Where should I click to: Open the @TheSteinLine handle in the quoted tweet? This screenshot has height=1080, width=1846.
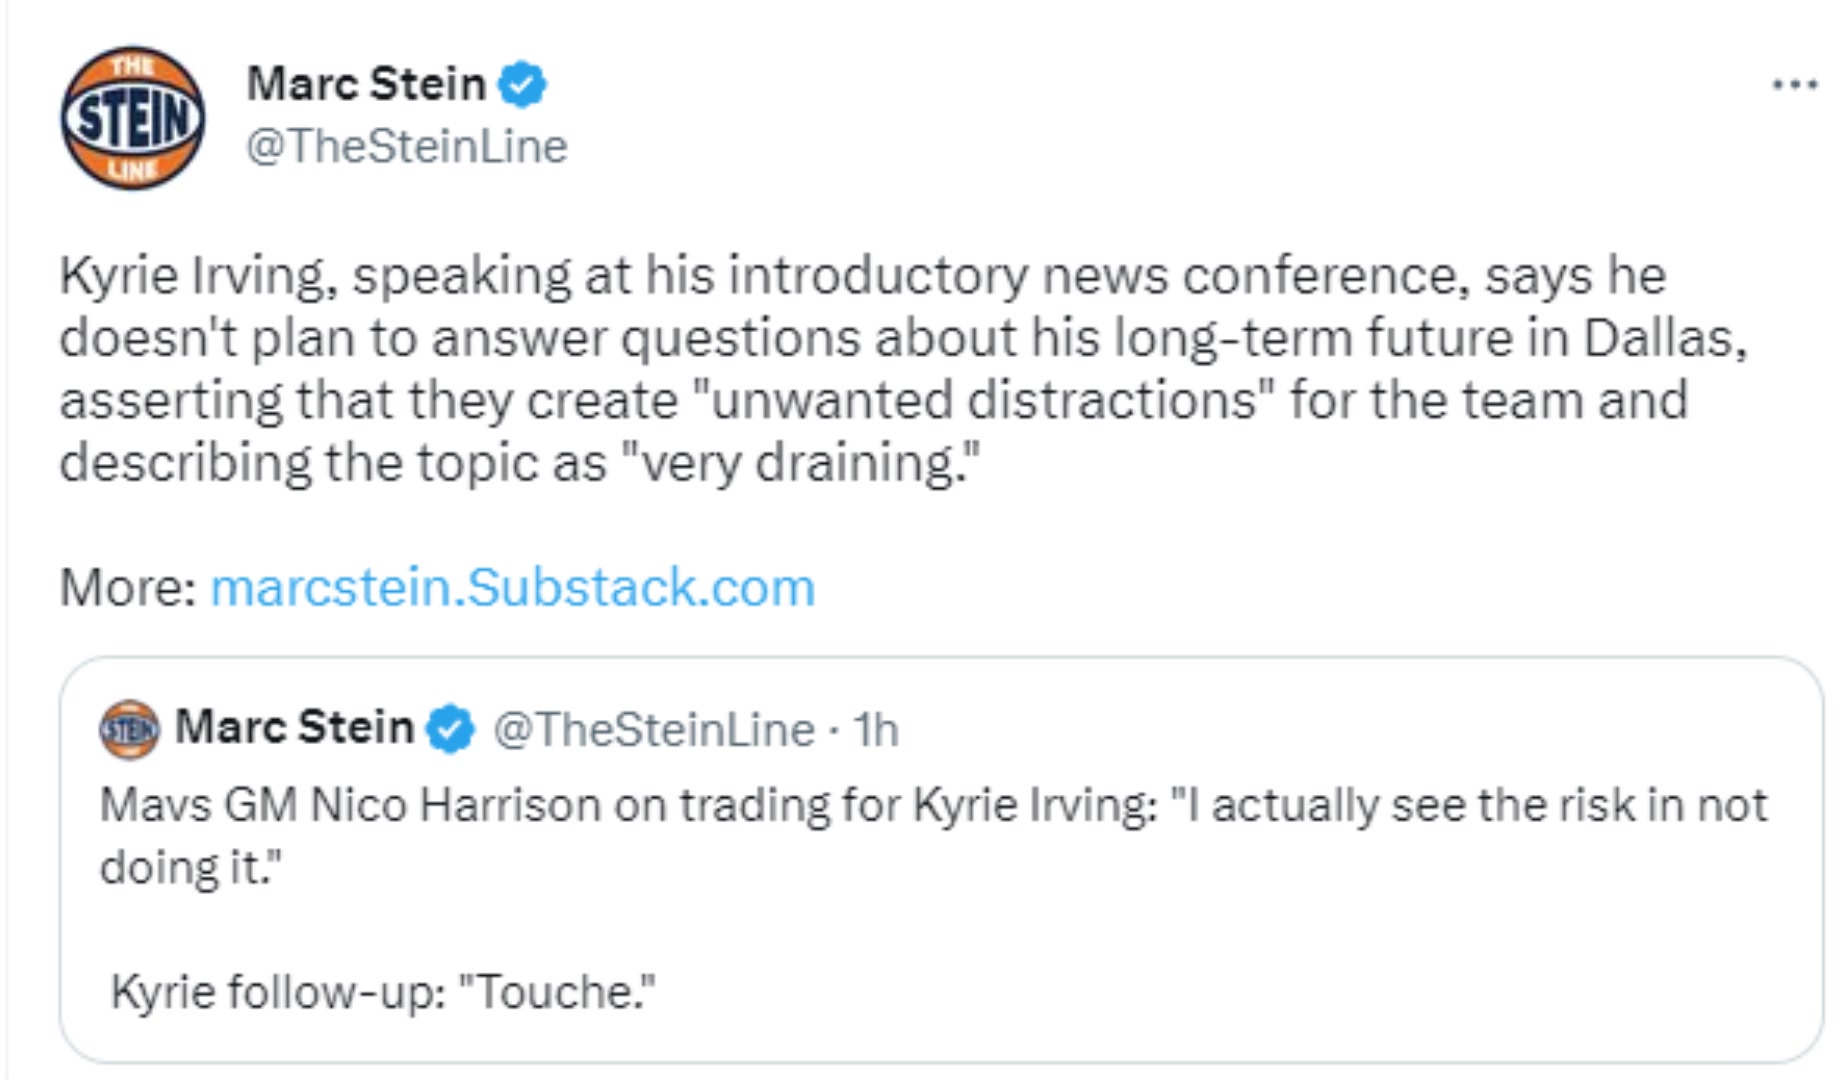coord(654,730)
